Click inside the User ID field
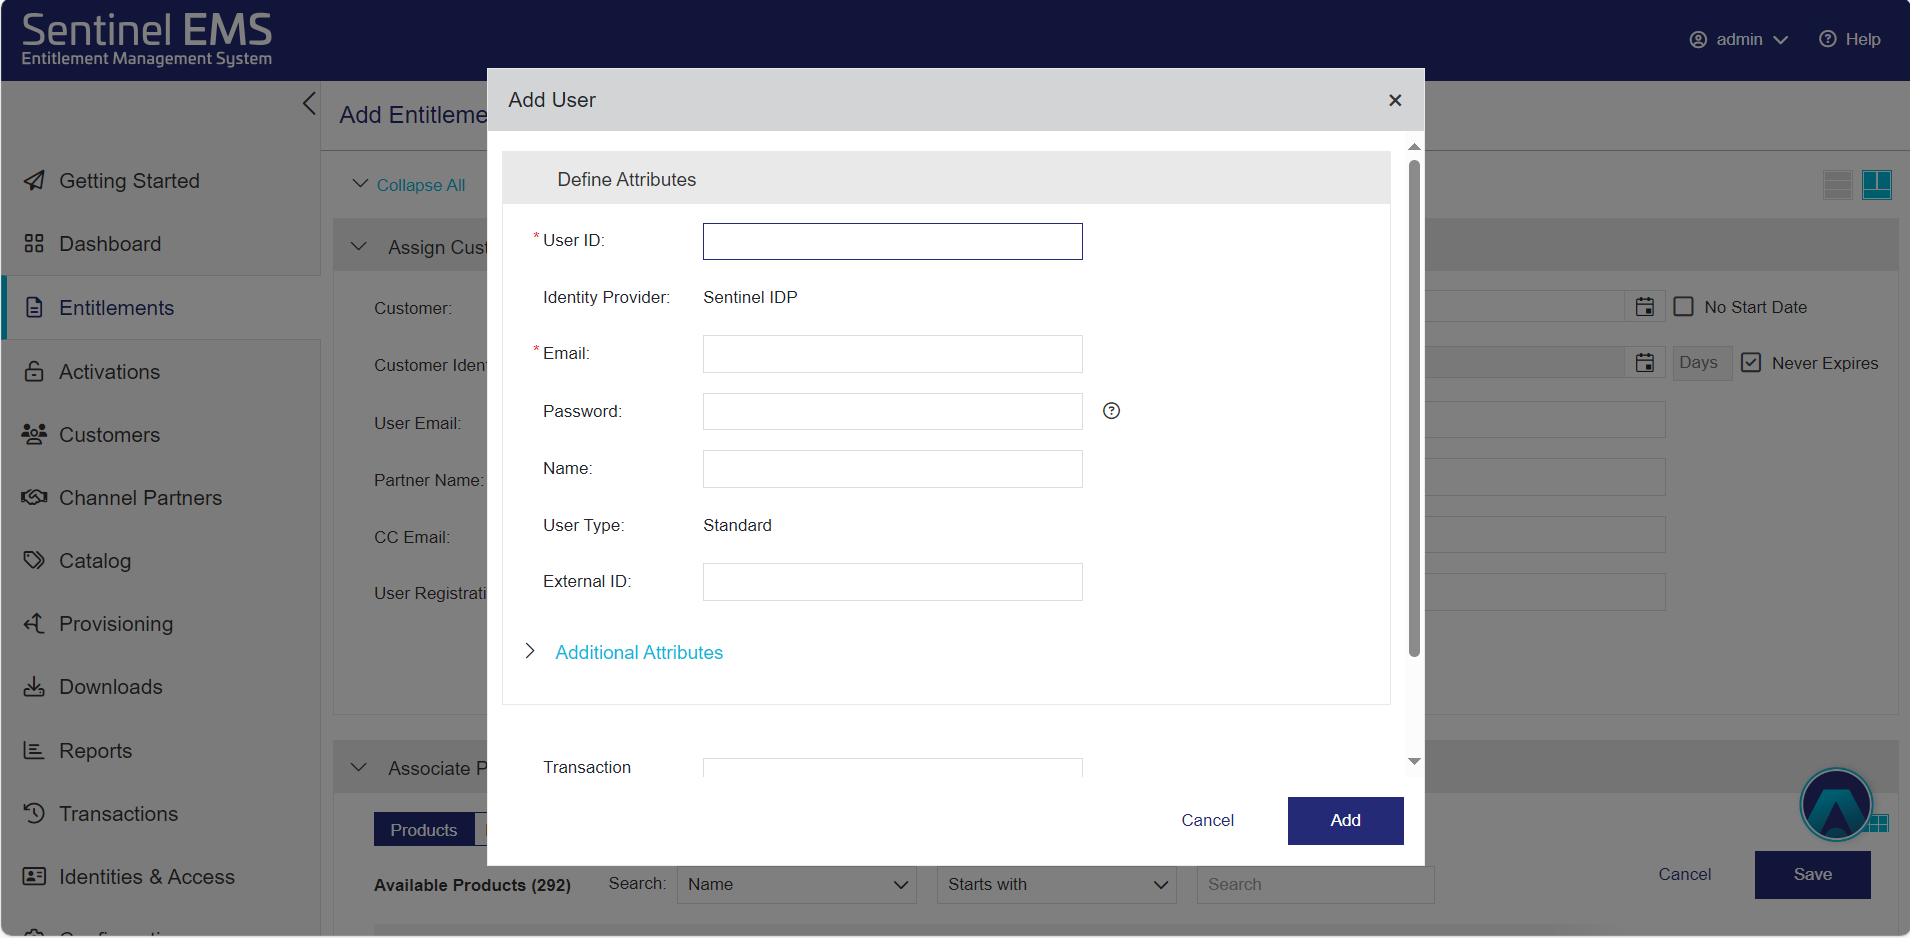The height and width of the screenshot is (938, 1910). 891,241
